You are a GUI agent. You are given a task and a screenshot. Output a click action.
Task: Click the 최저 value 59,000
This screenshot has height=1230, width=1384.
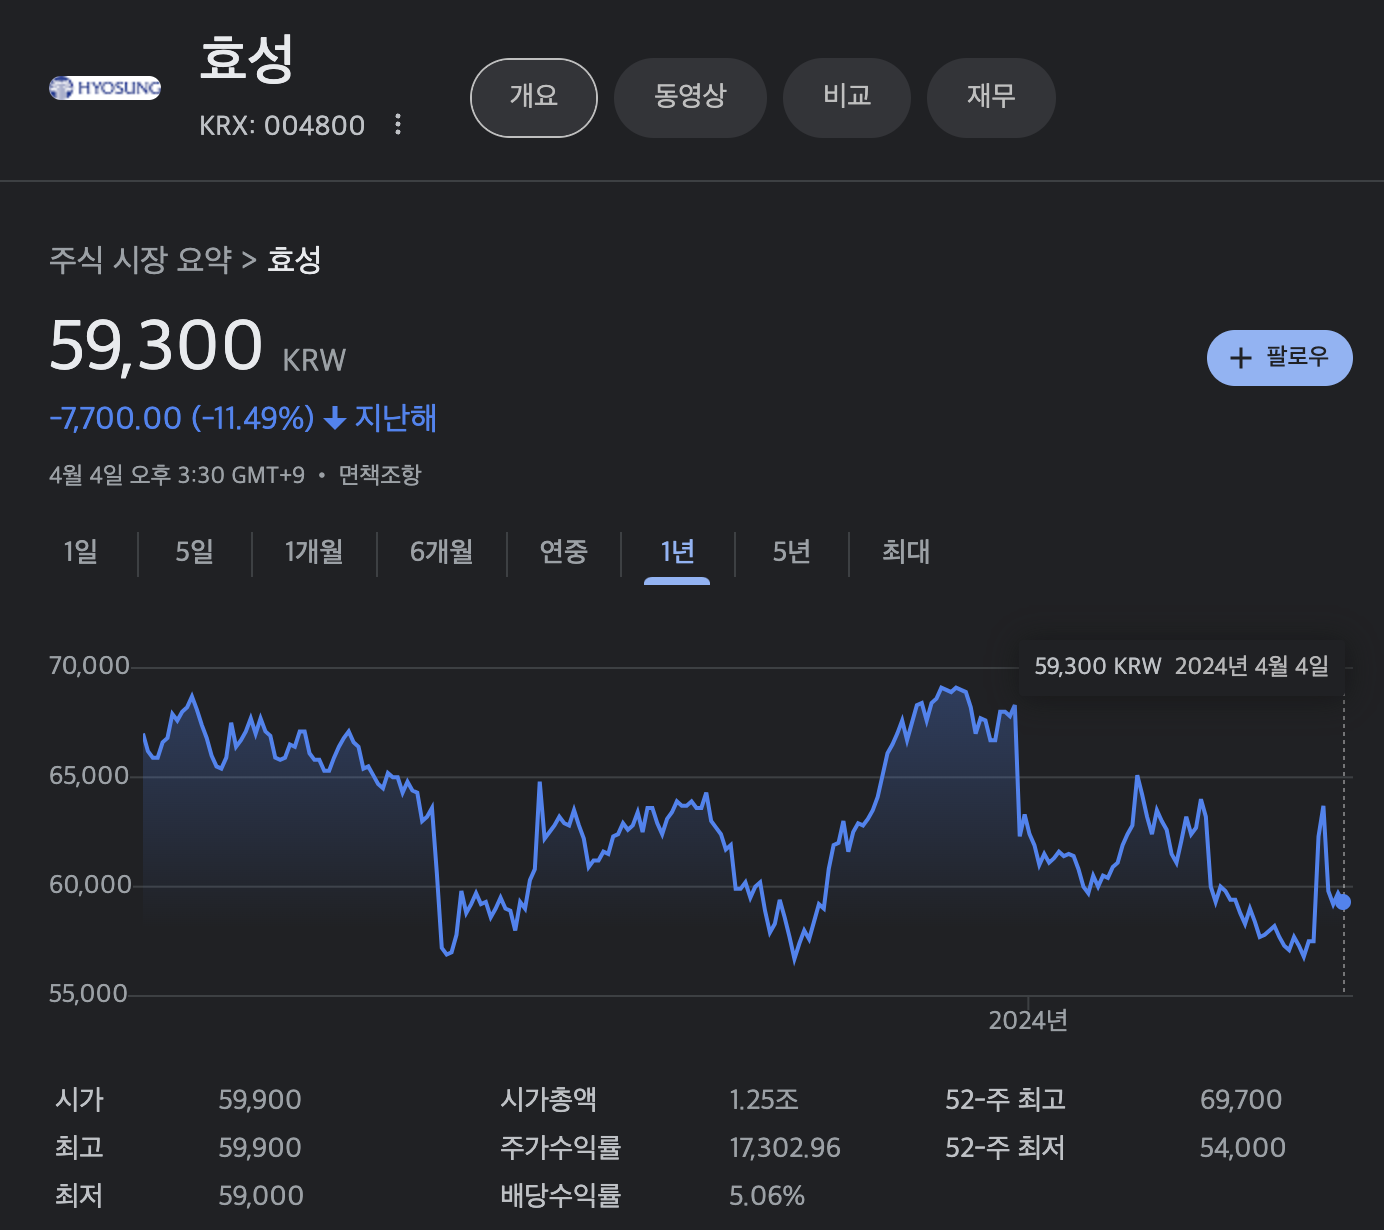[261, 1196]
